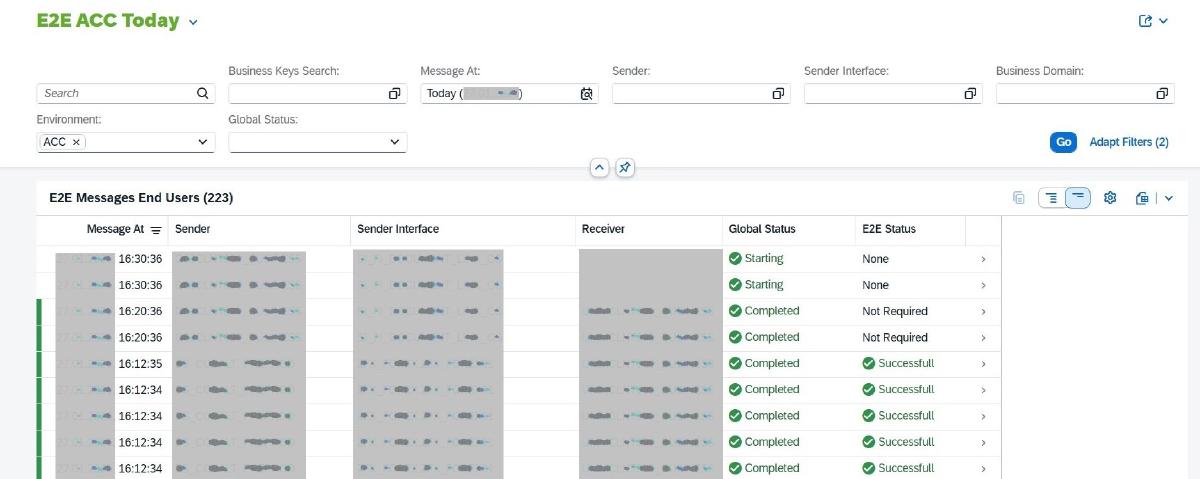Remove the ACC environment token
Viewport: 1200px width, 479px height.
76,142
